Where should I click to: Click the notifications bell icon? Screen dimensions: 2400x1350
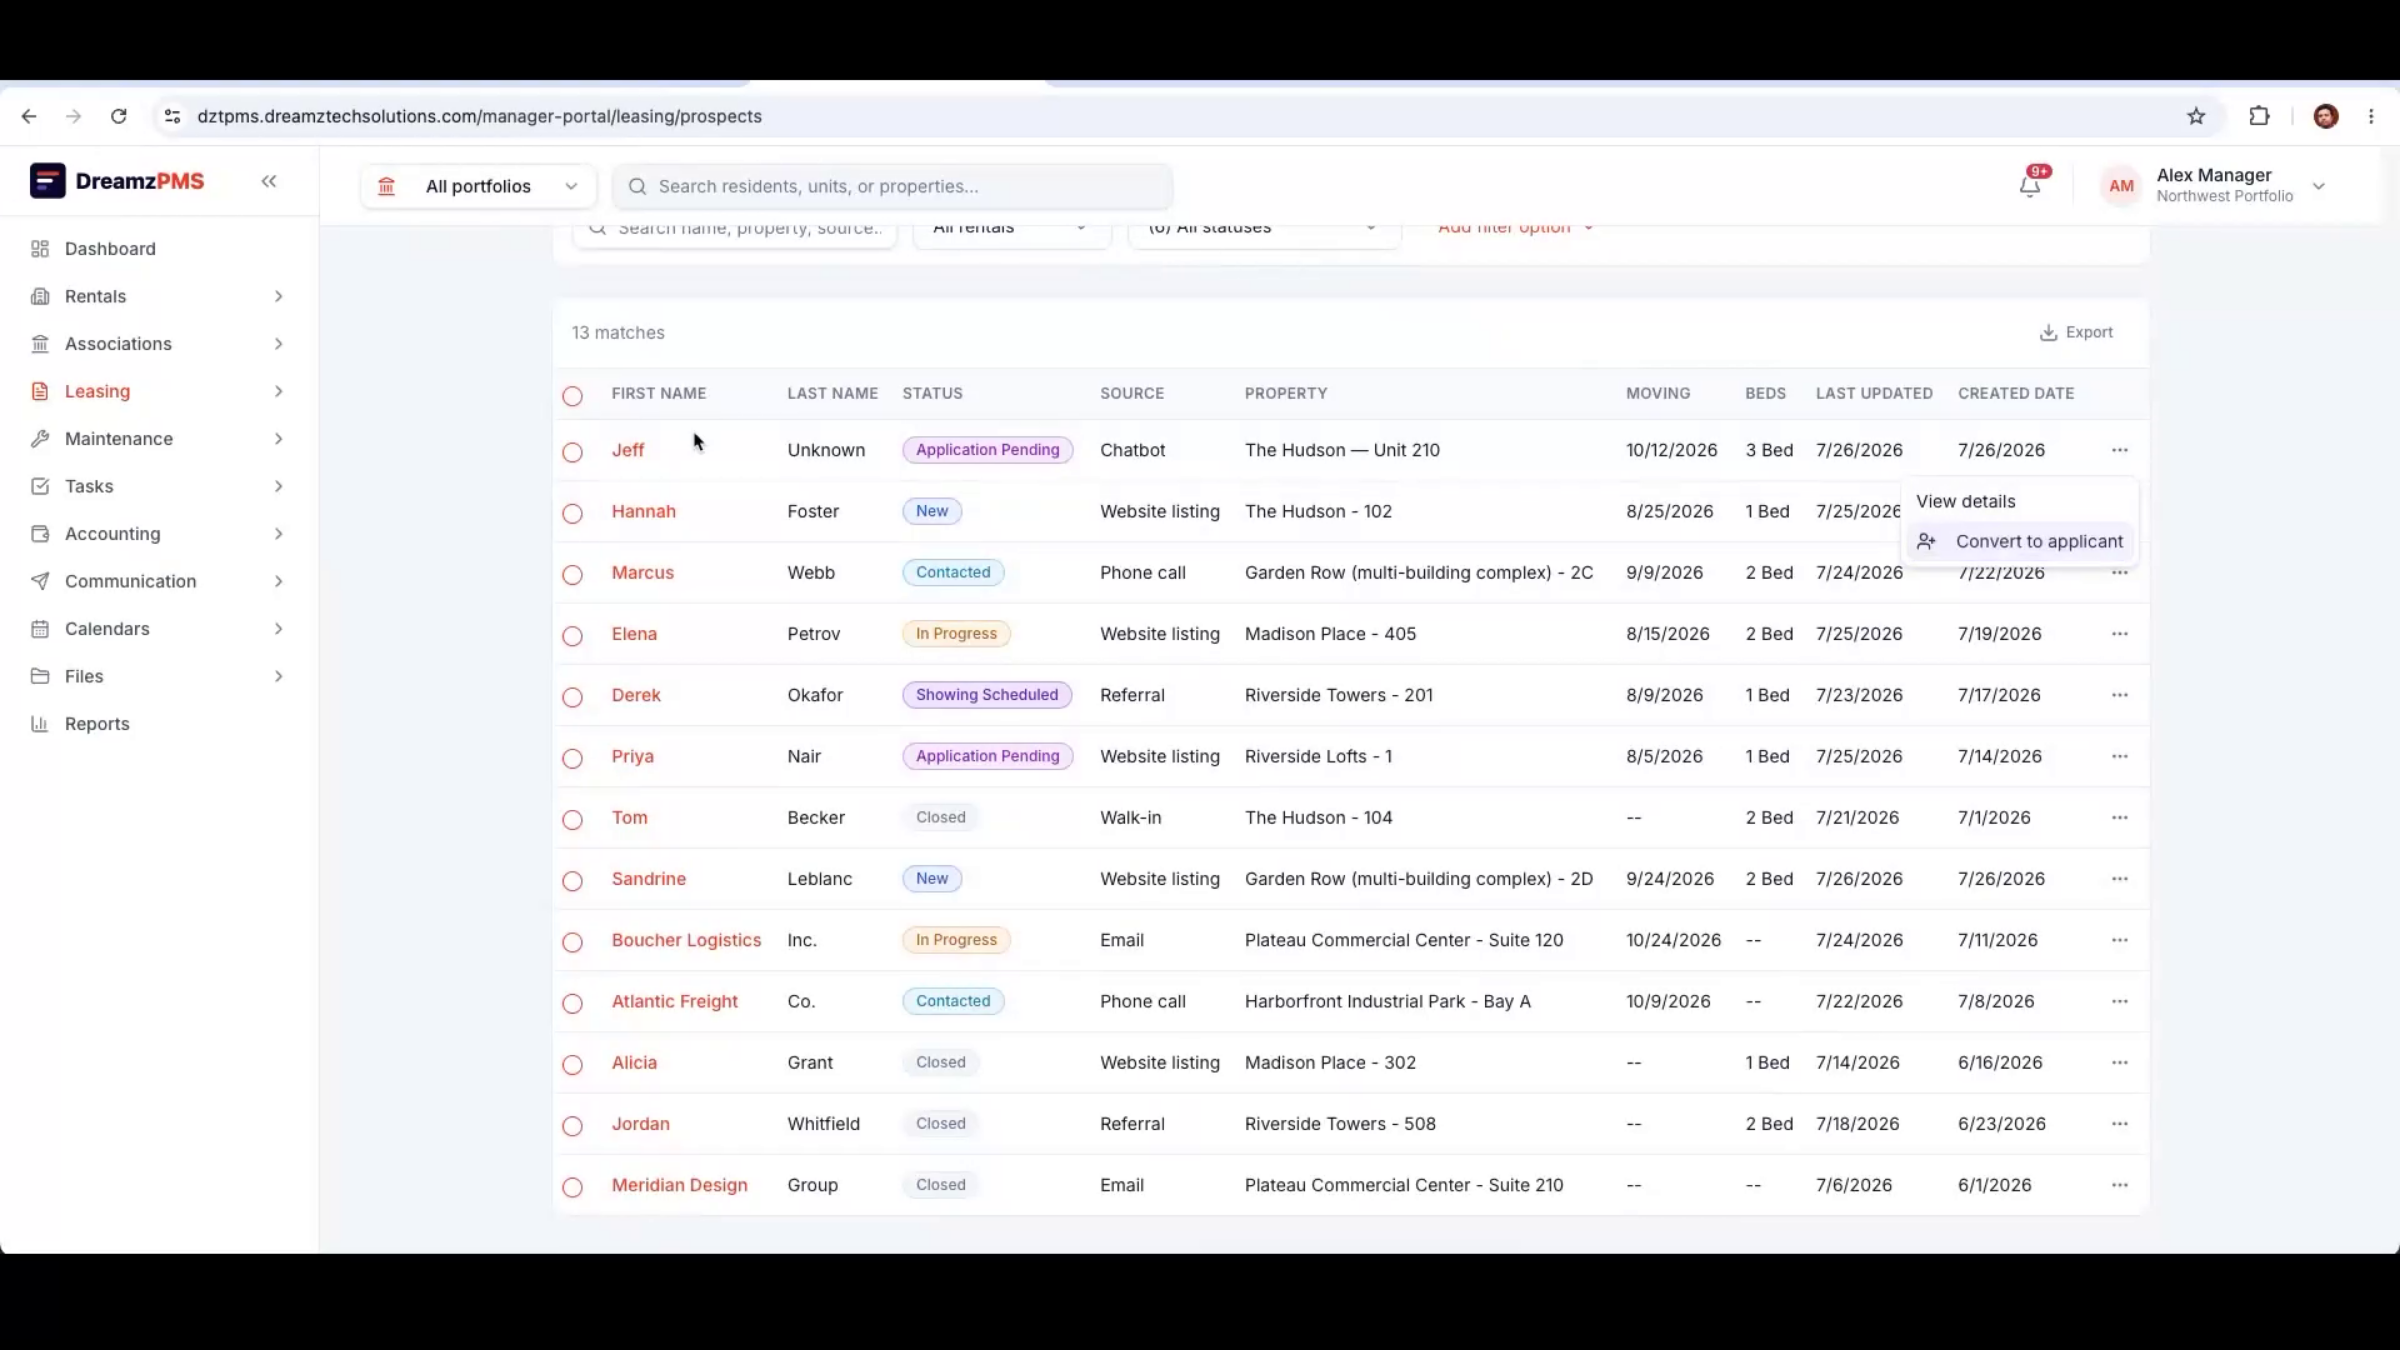(x=2029, y=186)
